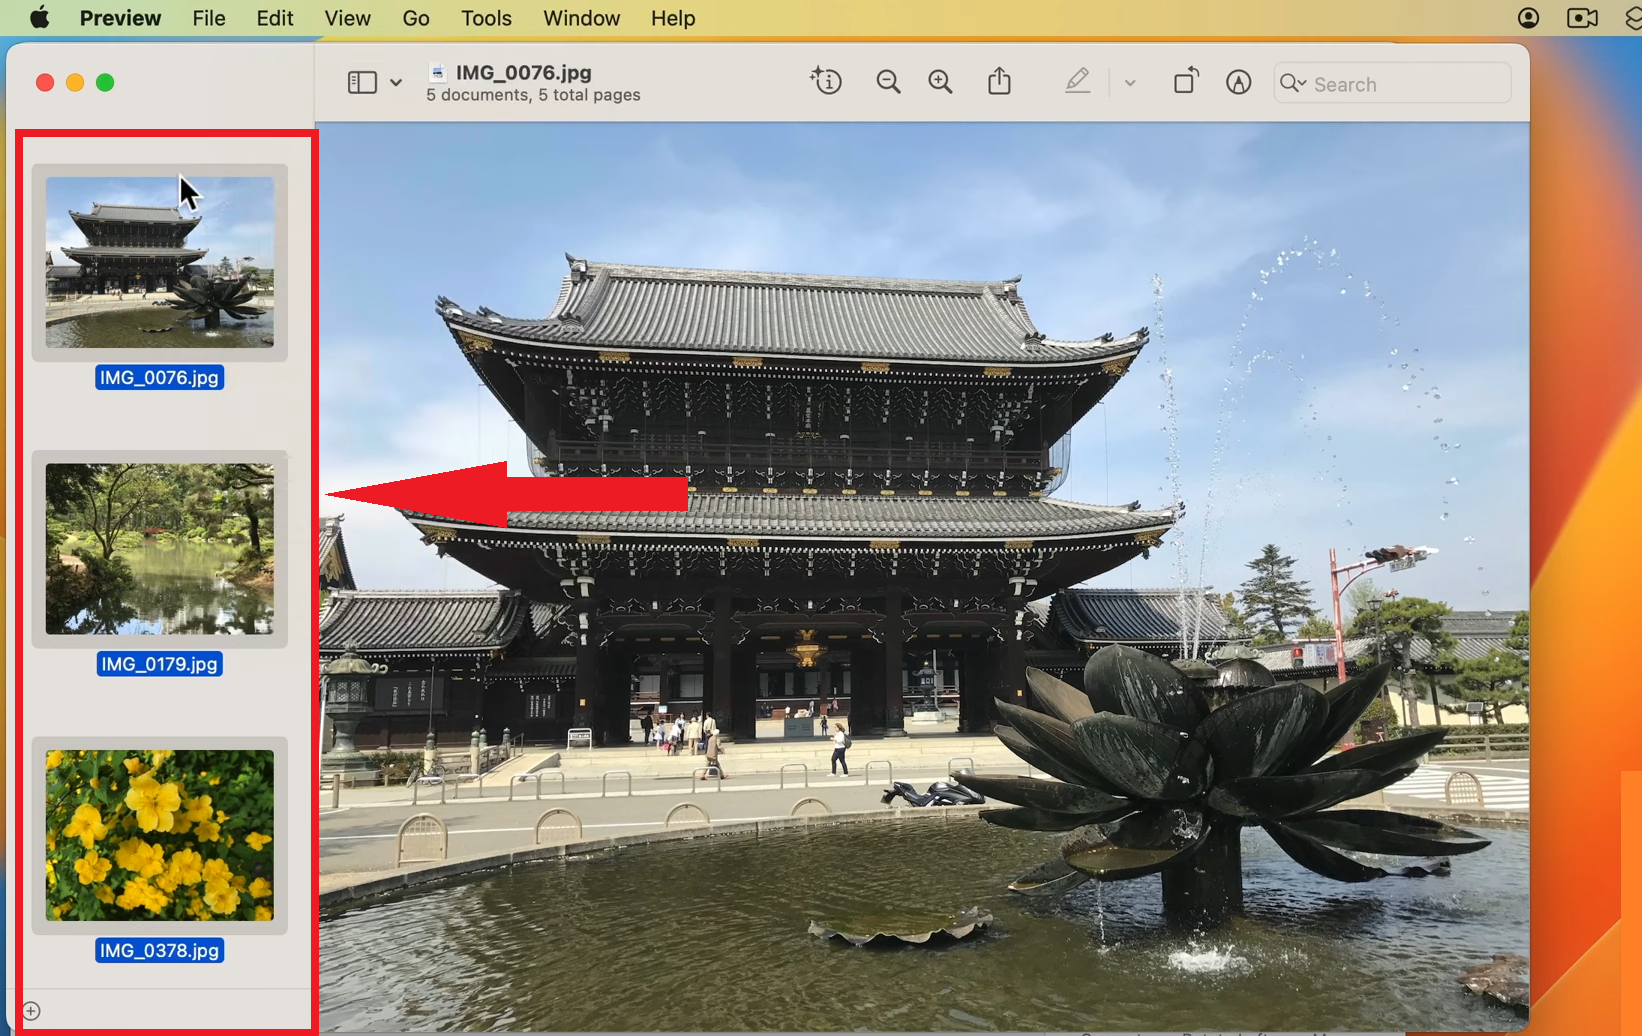Click the magnifier in the Search field
The image size is (1642, 1036).
[x=1292, y=84]
